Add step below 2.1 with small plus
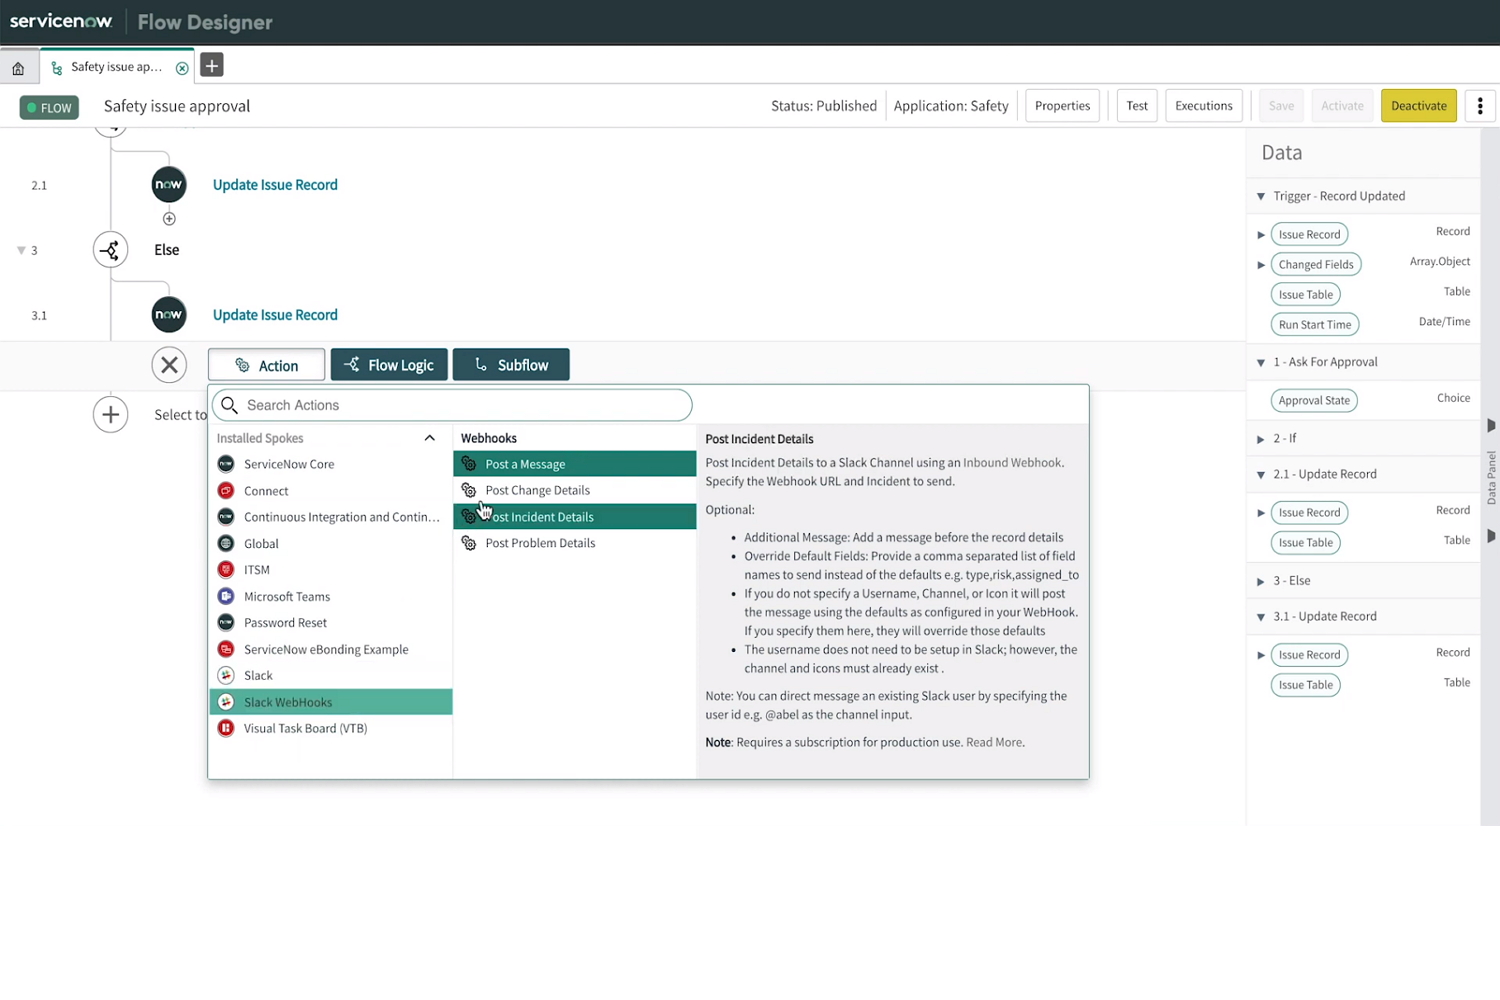 click(x=169, y=219)
